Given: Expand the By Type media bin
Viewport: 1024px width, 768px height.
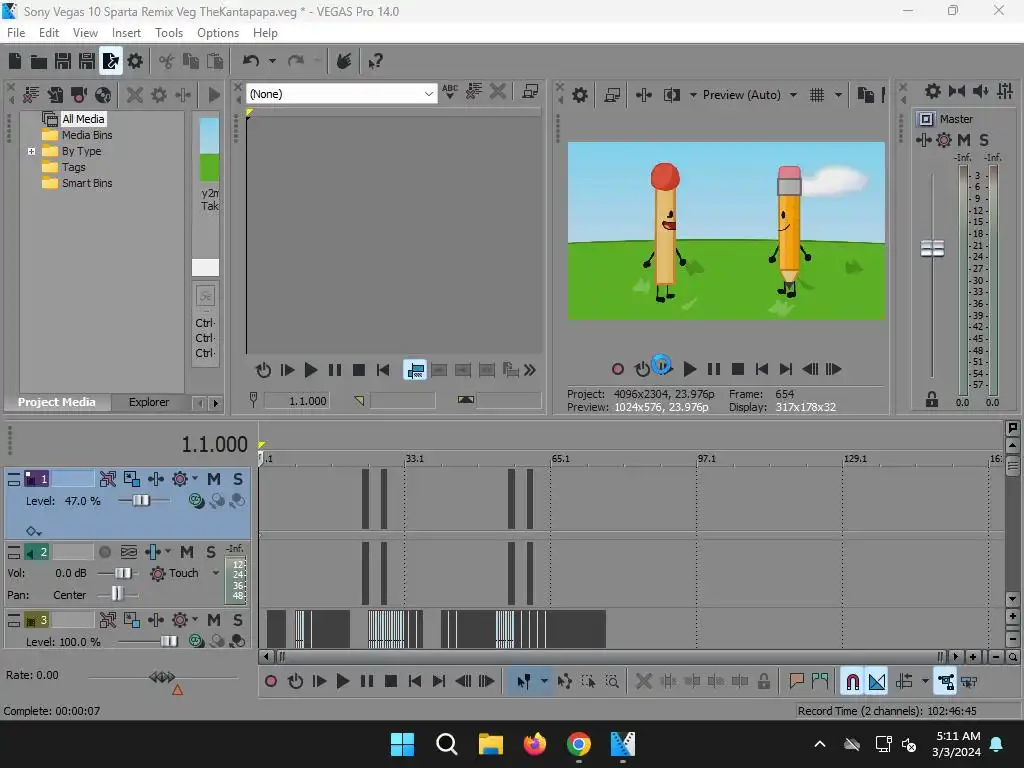Looking at the screenshot, I should tap(31, 152).
